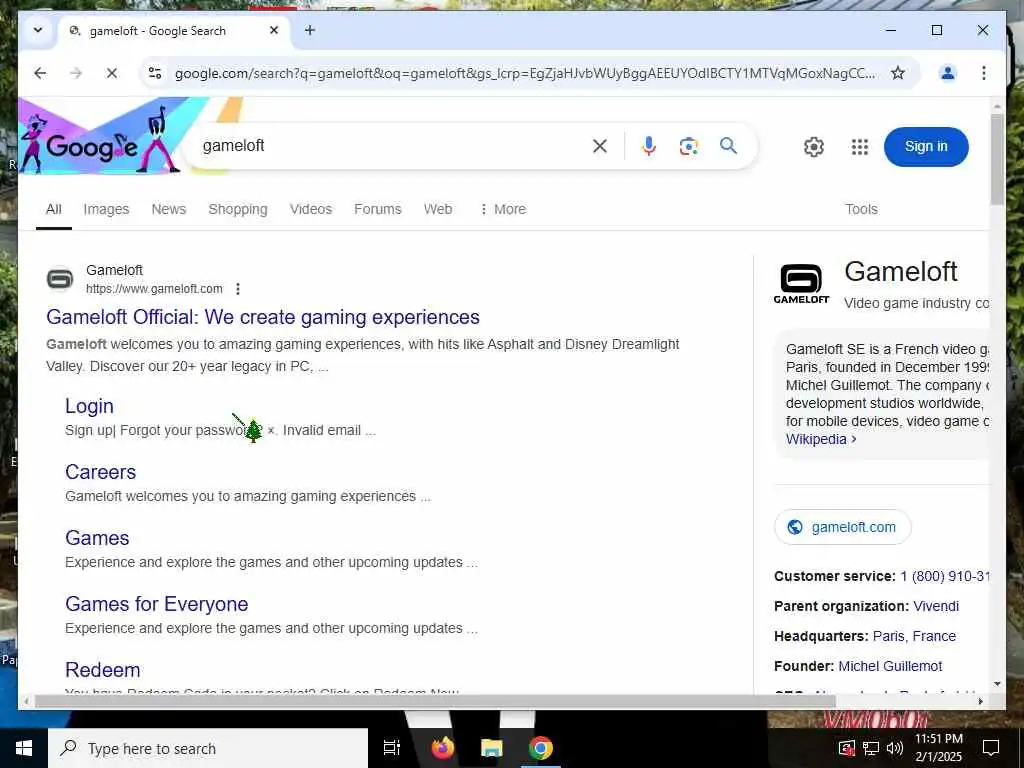Open Google quick settings gear
The width and height of the screenshot is (1024, 768).
(x=814, y=147)
